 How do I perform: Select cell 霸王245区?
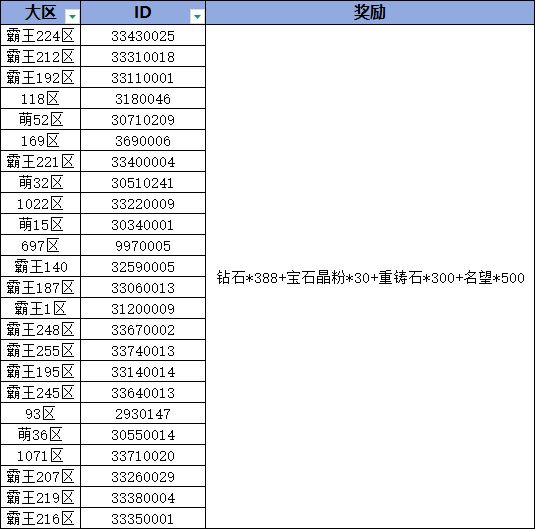(x=41, y=392)
